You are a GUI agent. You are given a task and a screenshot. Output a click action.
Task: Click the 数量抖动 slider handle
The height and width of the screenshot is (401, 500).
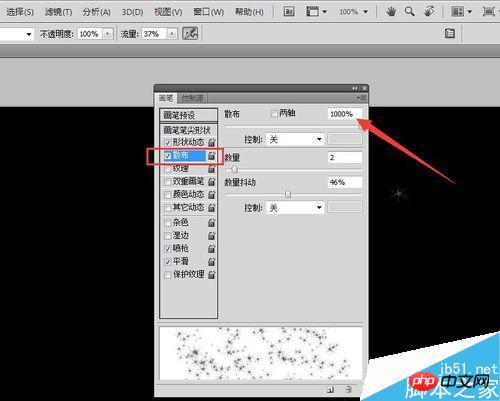[288, 194]
